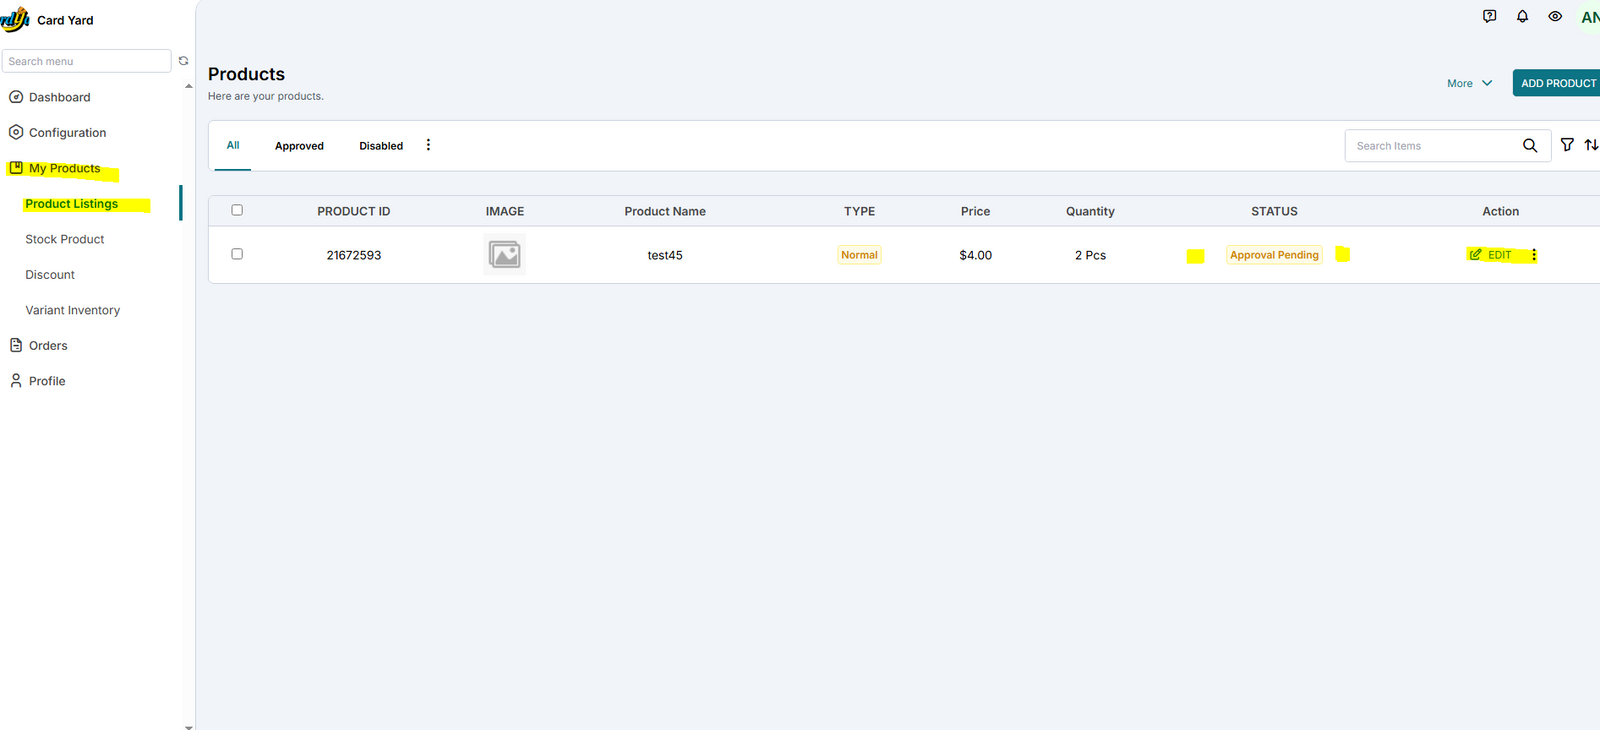Check the box for product 21672593
Viewport: 1600px width, 730px height.
[x=237, y=254]
